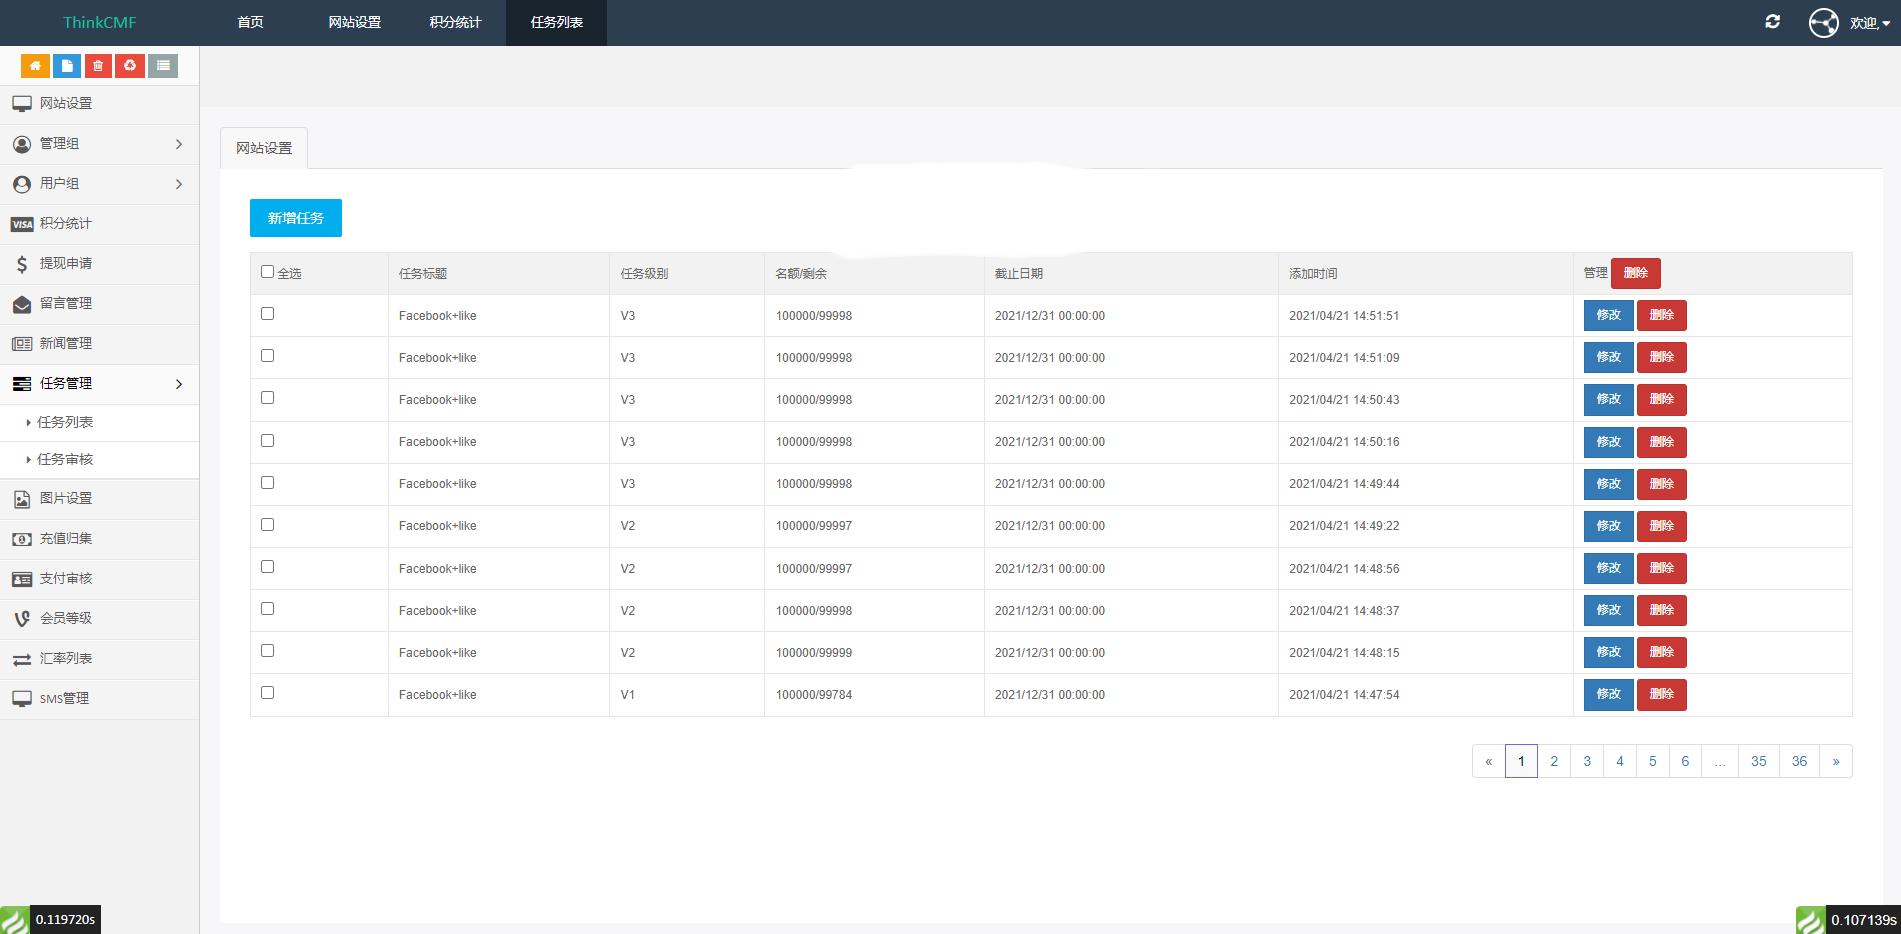Open 任务审核 in the sidebar submenu
This screenshot has width=1901, height=934.
click(65, 460)
